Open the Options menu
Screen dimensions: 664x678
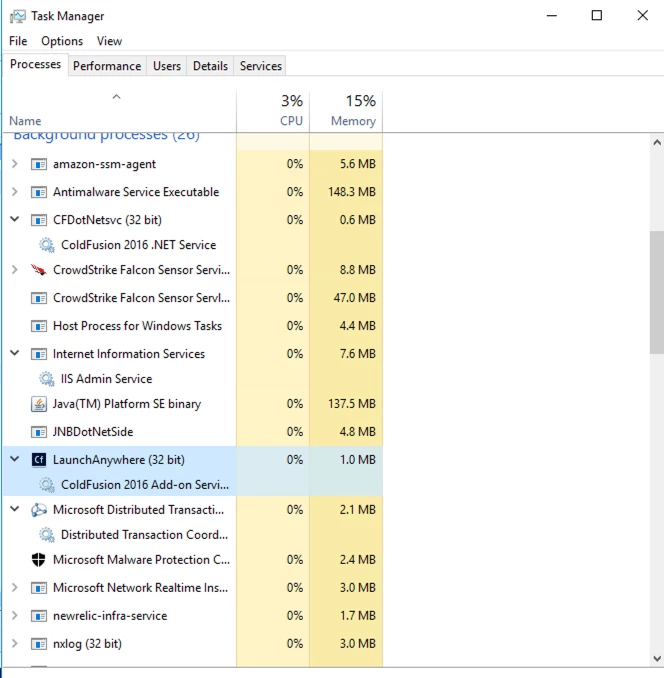tap(62, 41)
